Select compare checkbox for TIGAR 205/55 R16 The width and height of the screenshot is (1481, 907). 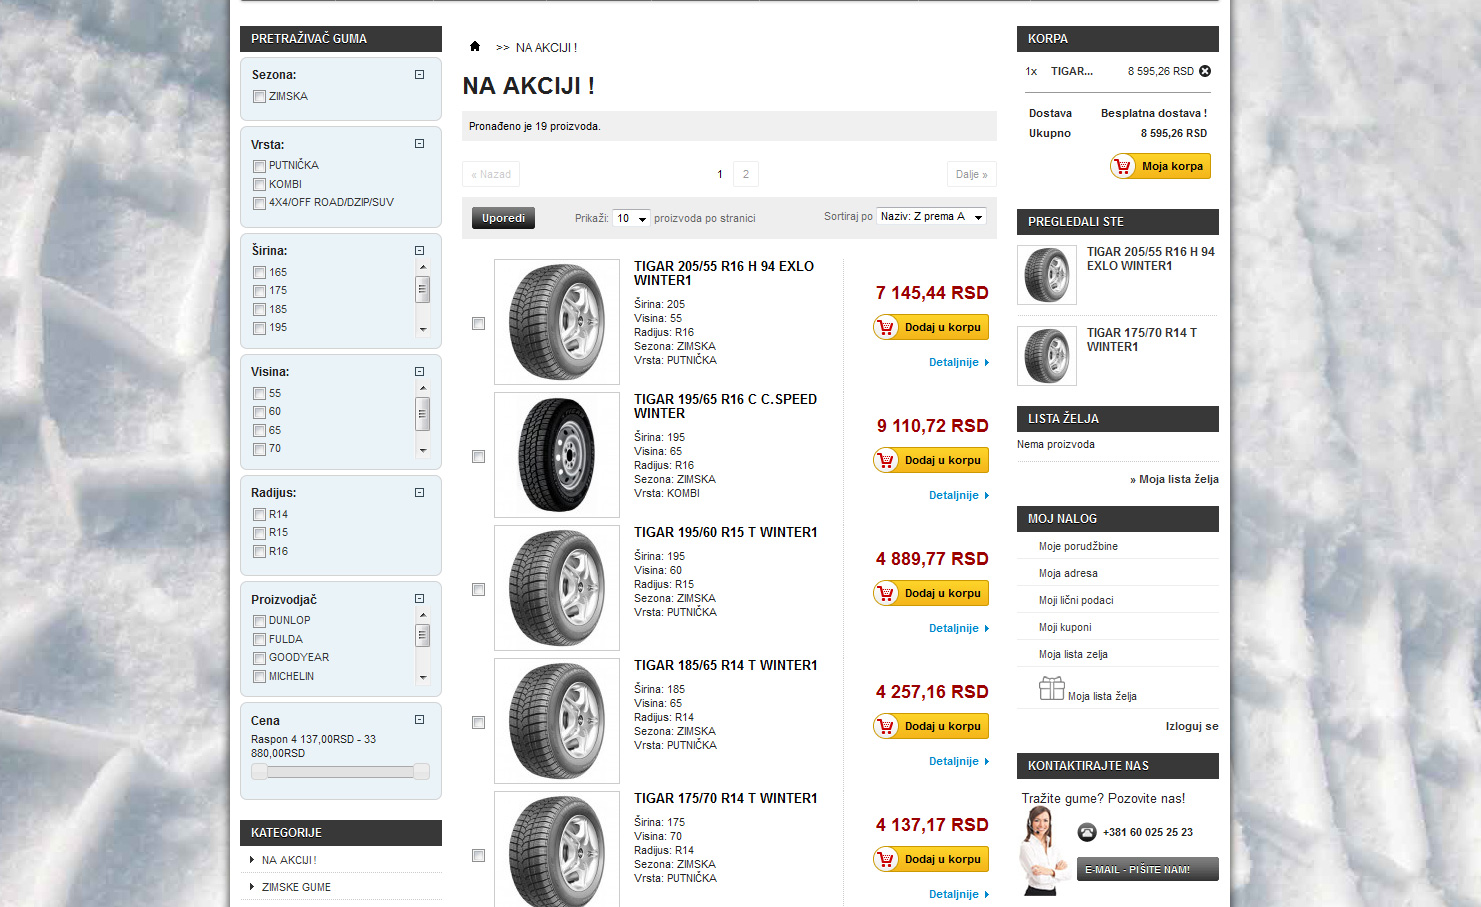478,323
